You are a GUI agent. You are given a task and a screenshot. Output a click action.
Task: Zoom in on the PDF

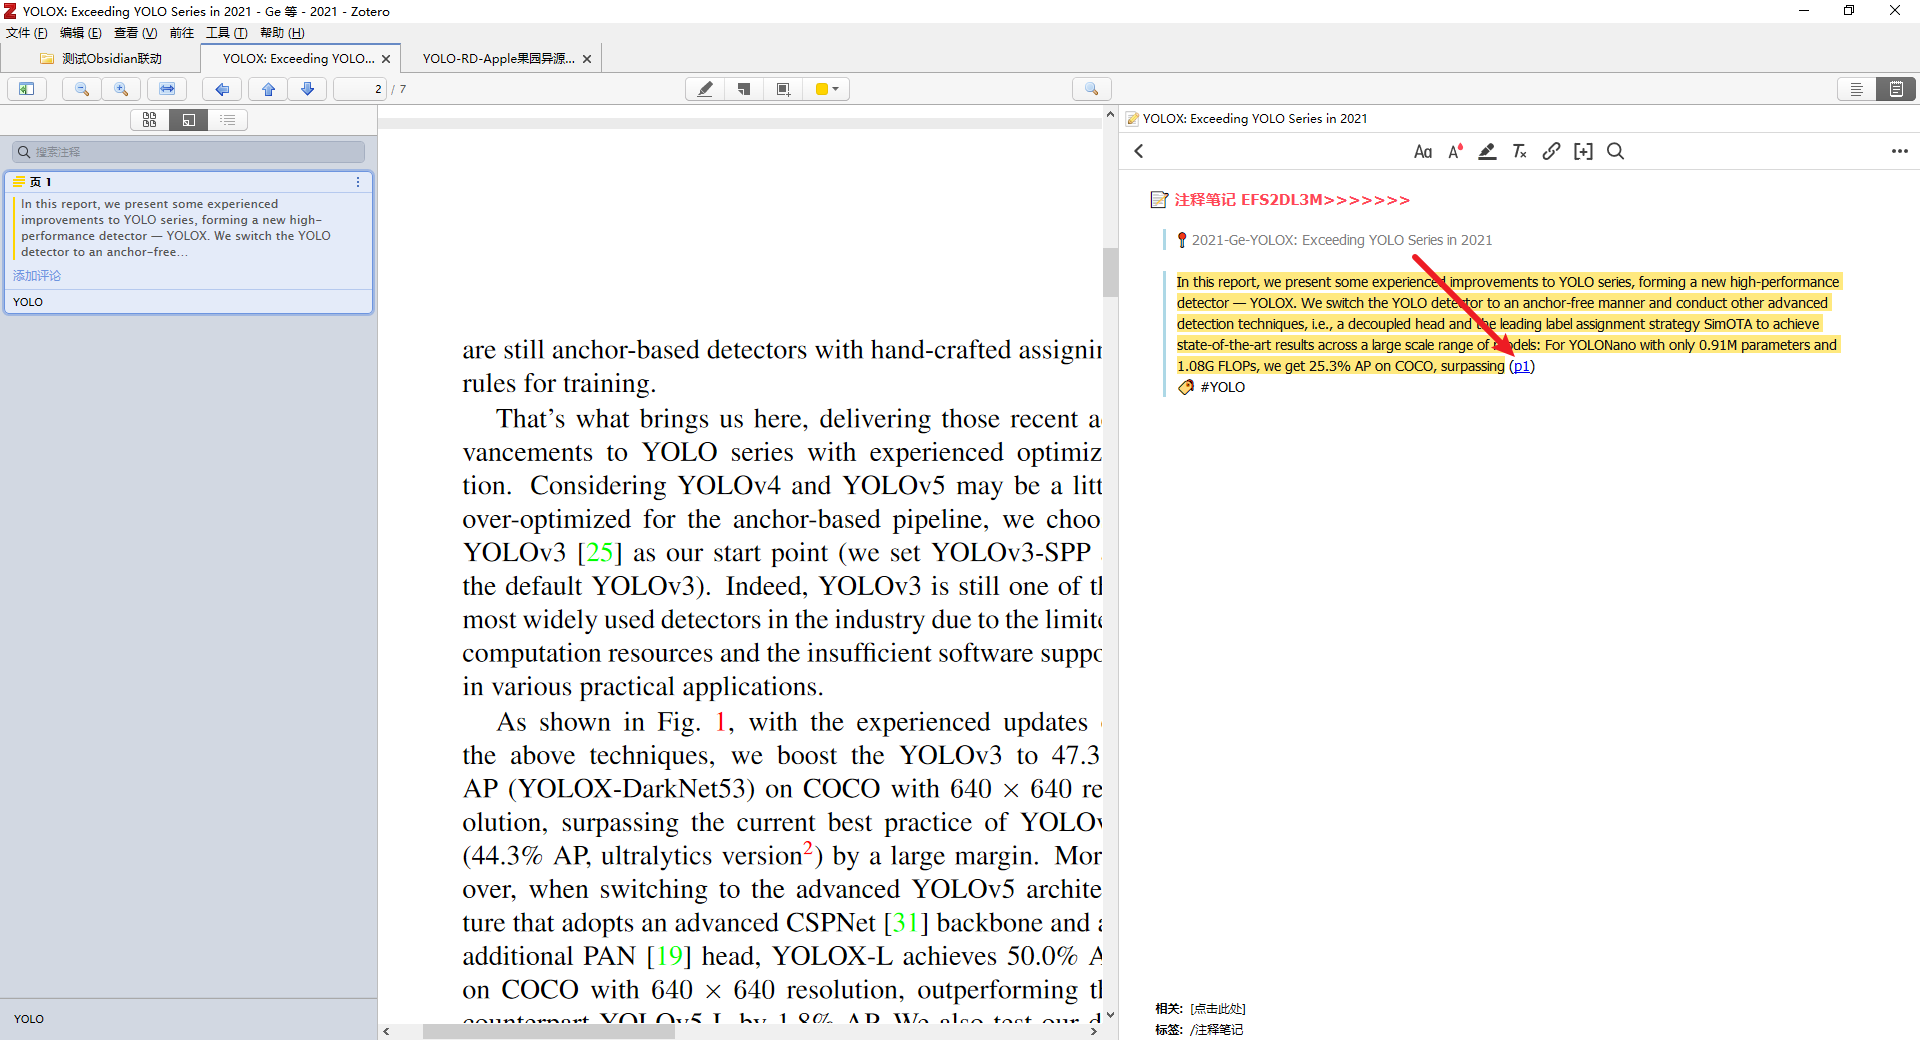pyautogui.click(x=121, y=89)
